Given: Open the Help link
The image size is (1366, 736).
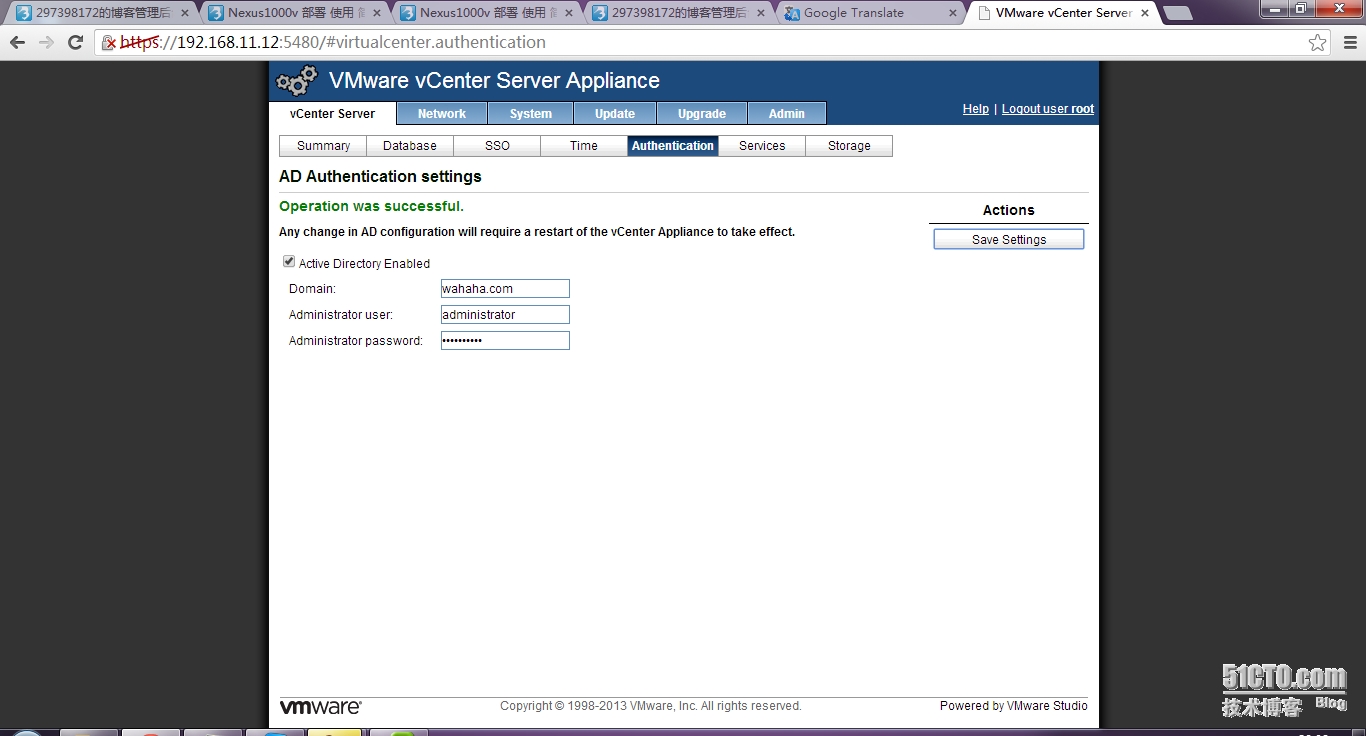Looking at the screenshot, I should coord(976,109).
